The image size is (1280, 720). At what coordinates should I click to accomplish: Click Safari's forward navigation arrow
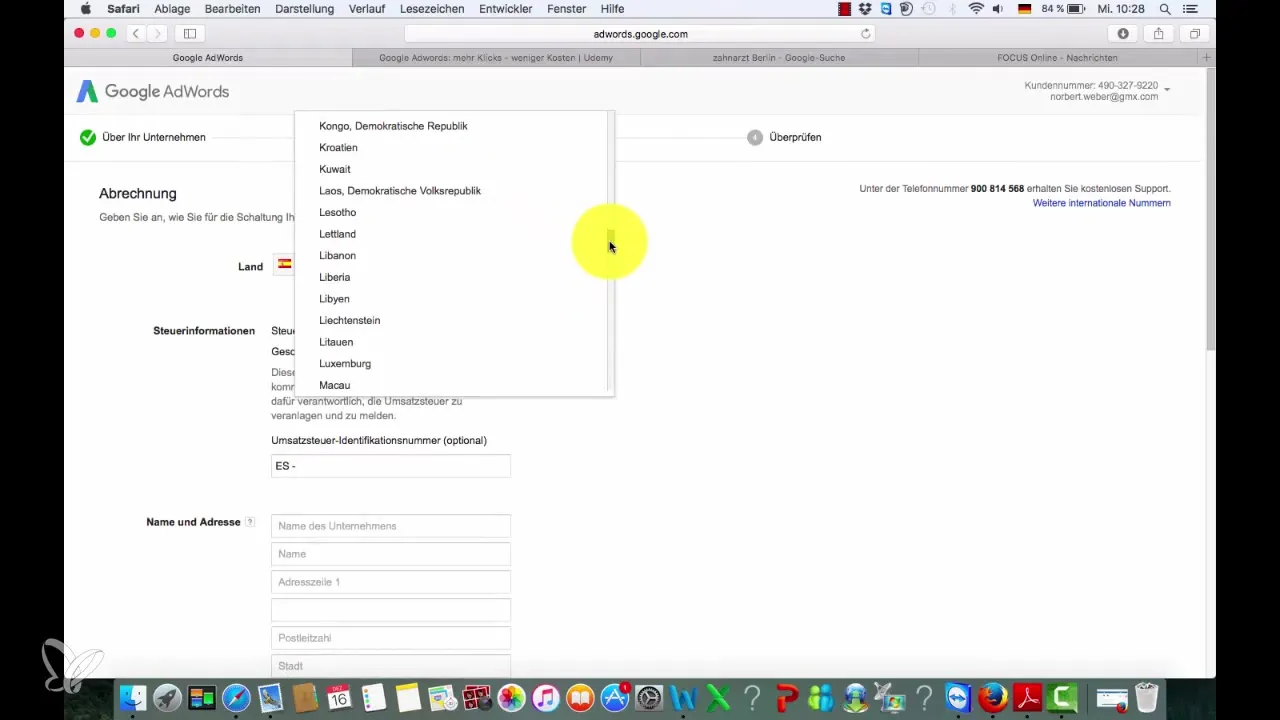157,33
